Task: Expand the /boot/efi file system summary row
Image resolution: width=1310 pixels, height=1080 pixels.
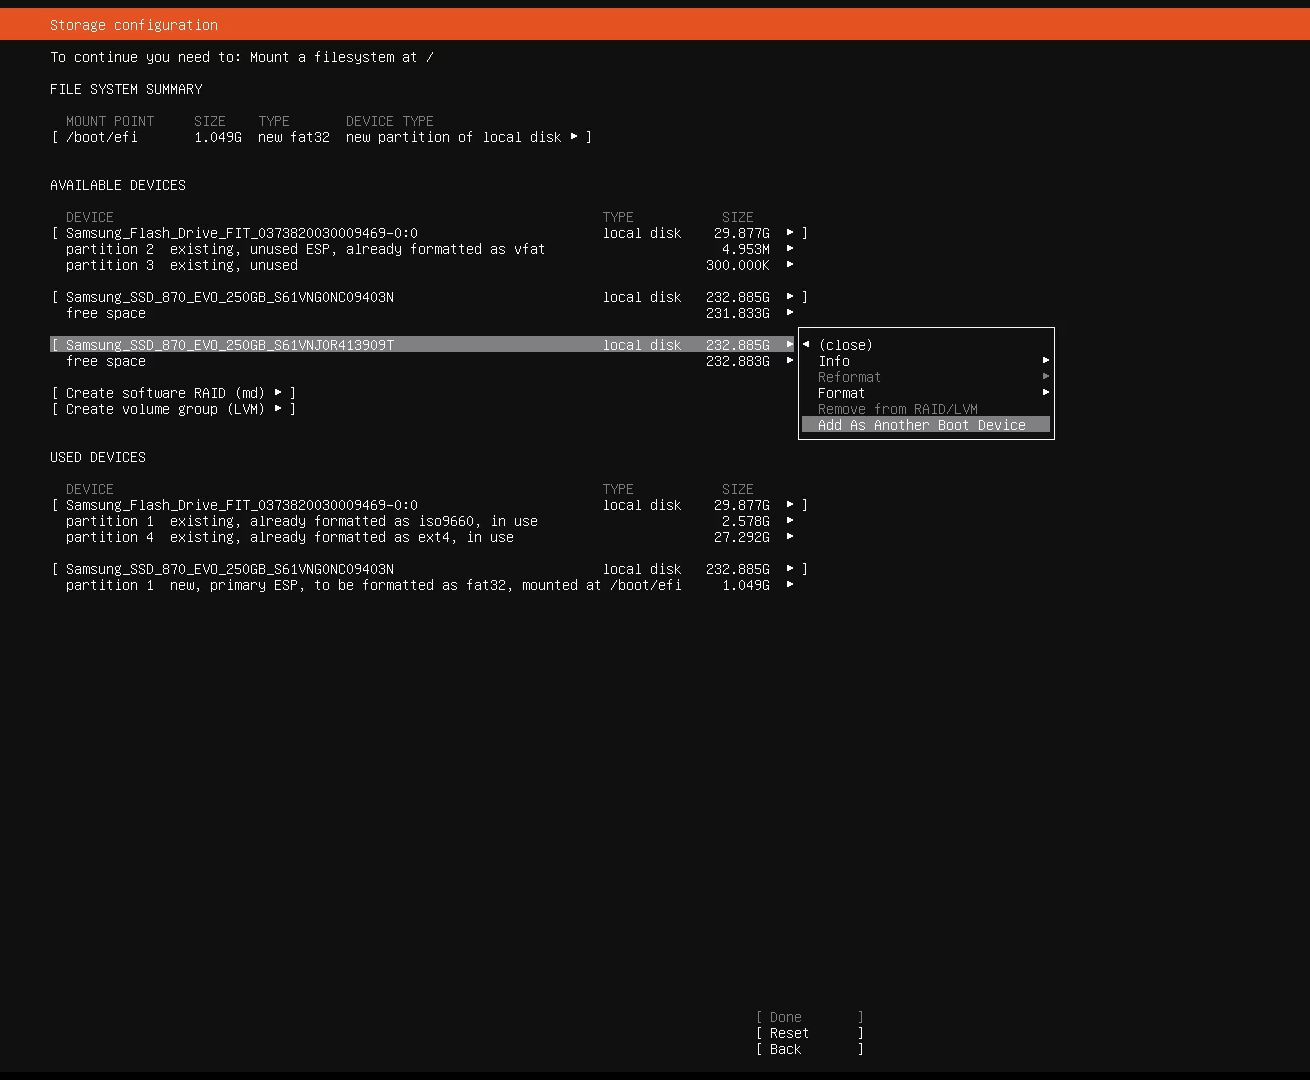Action: (322, 137)
